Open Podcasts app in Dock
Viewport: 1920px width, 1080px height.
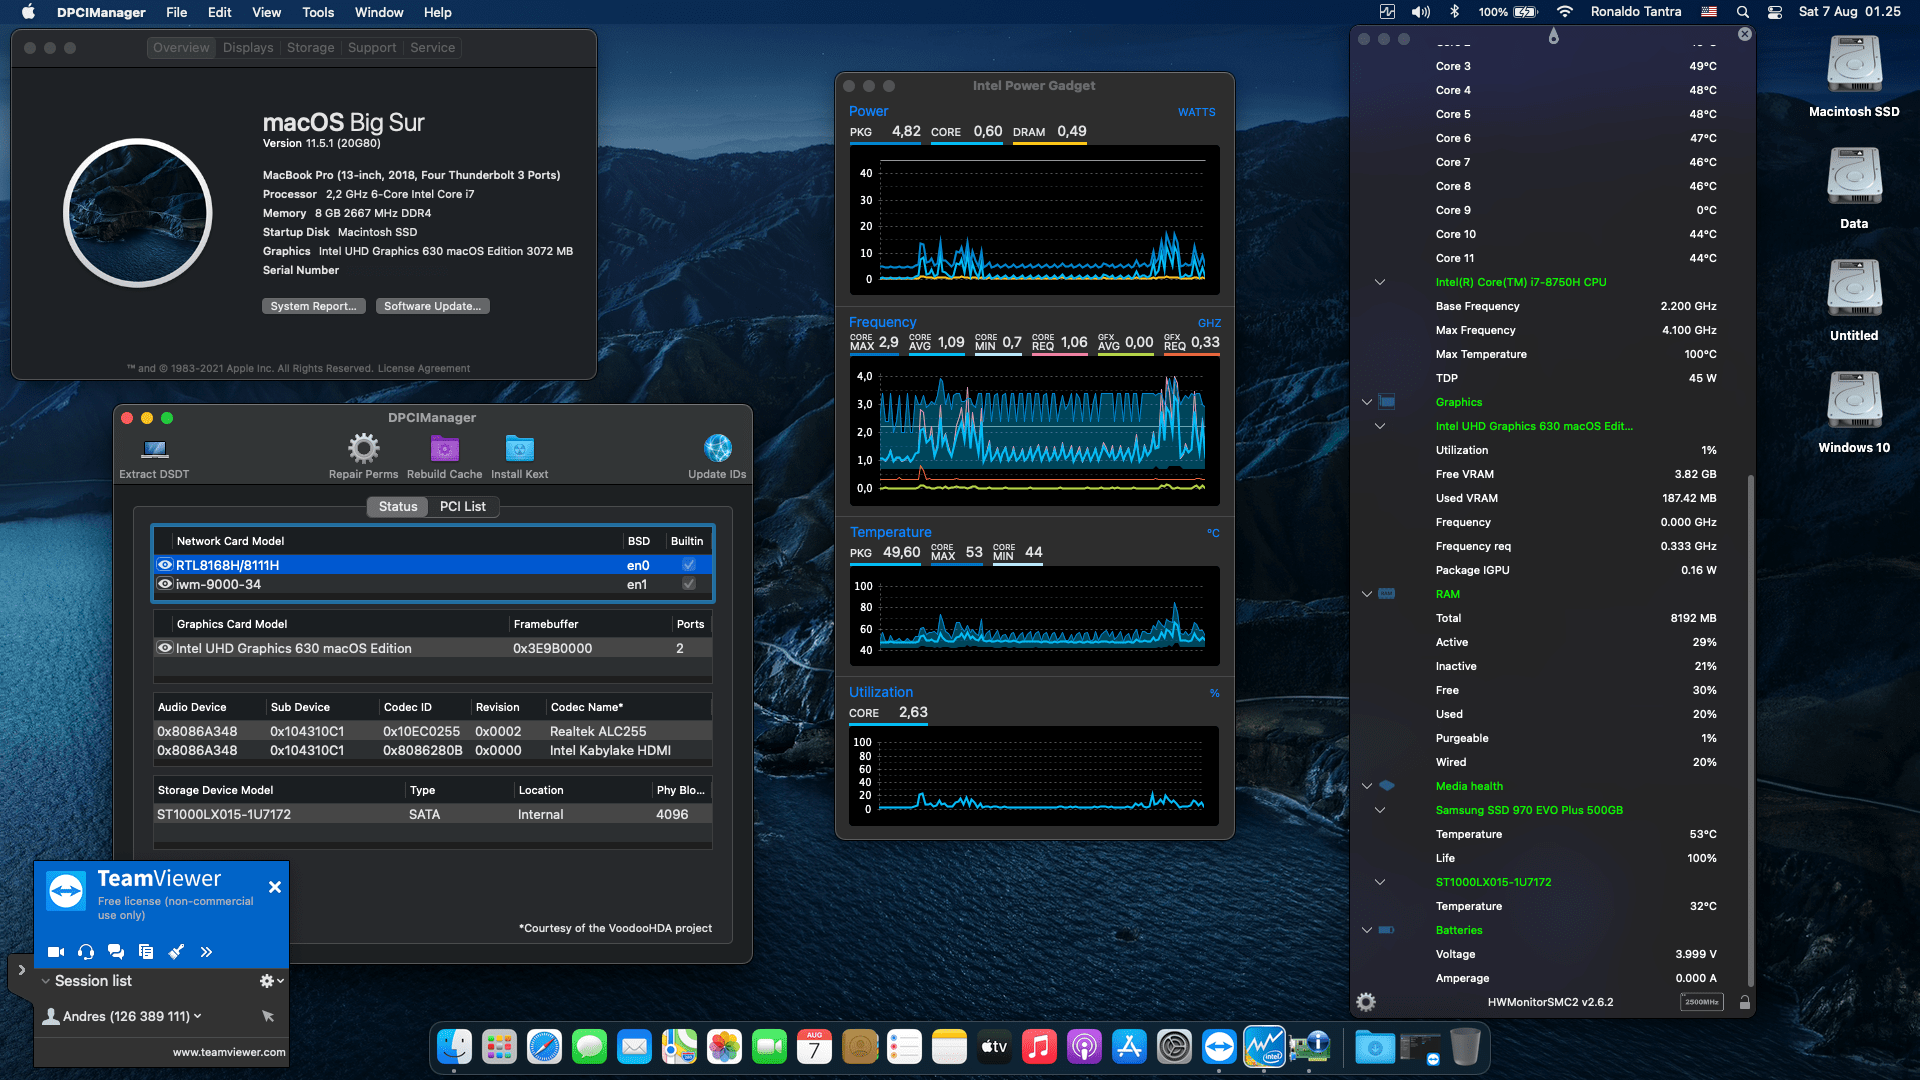point(1084,1047)
